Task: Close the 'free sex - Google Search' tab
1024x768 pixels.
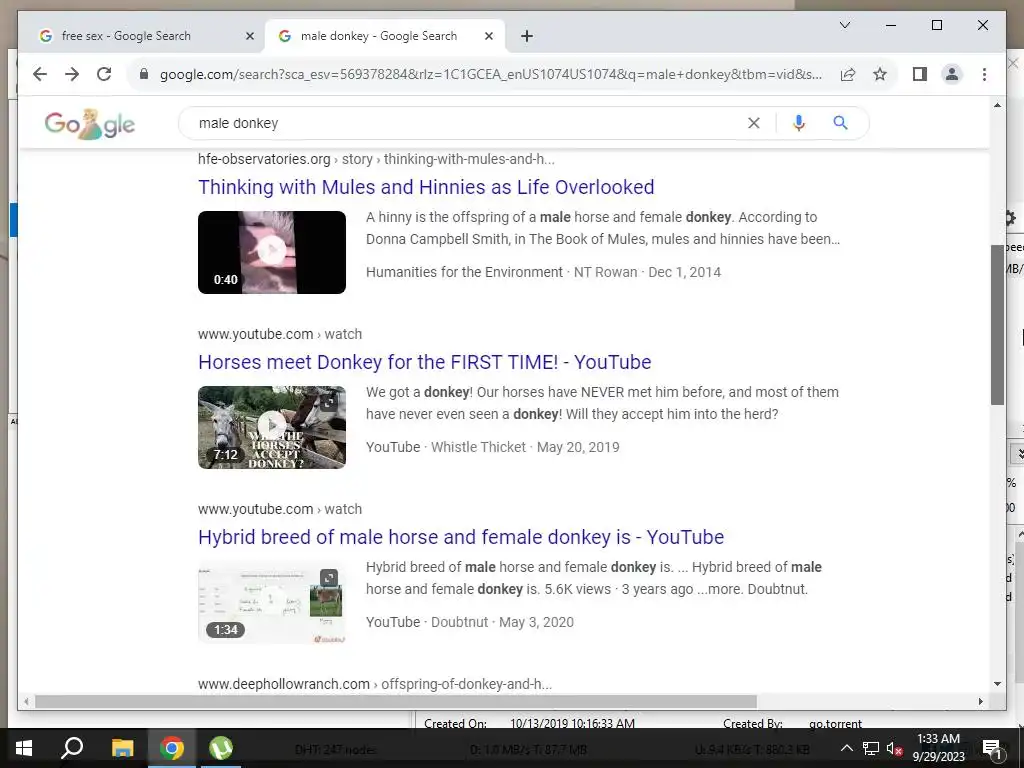Action: tap(249, 36)
